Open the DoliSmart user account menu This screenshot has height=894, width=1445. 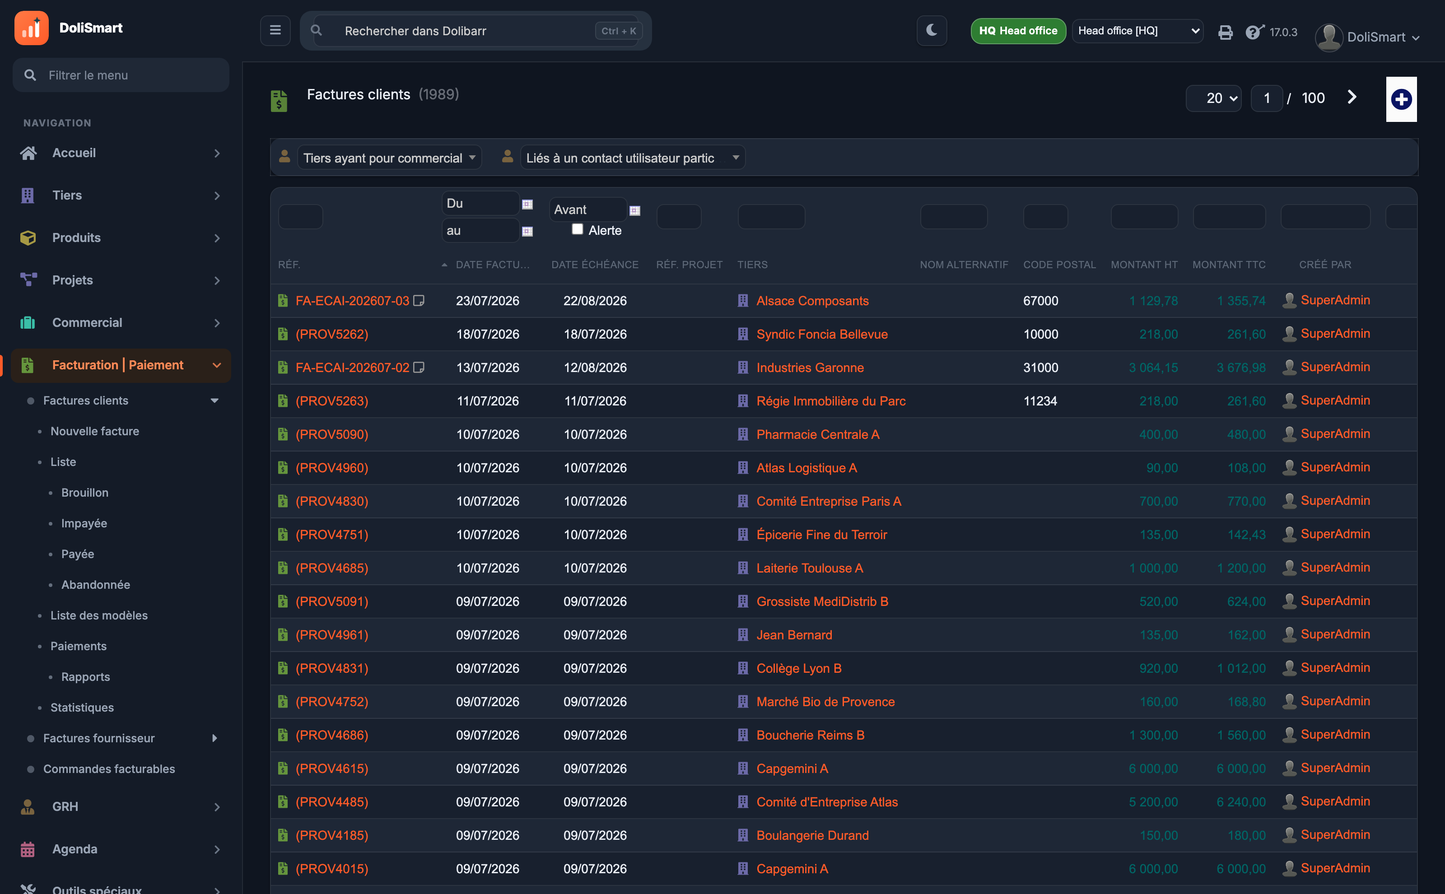coord(1368,37)
